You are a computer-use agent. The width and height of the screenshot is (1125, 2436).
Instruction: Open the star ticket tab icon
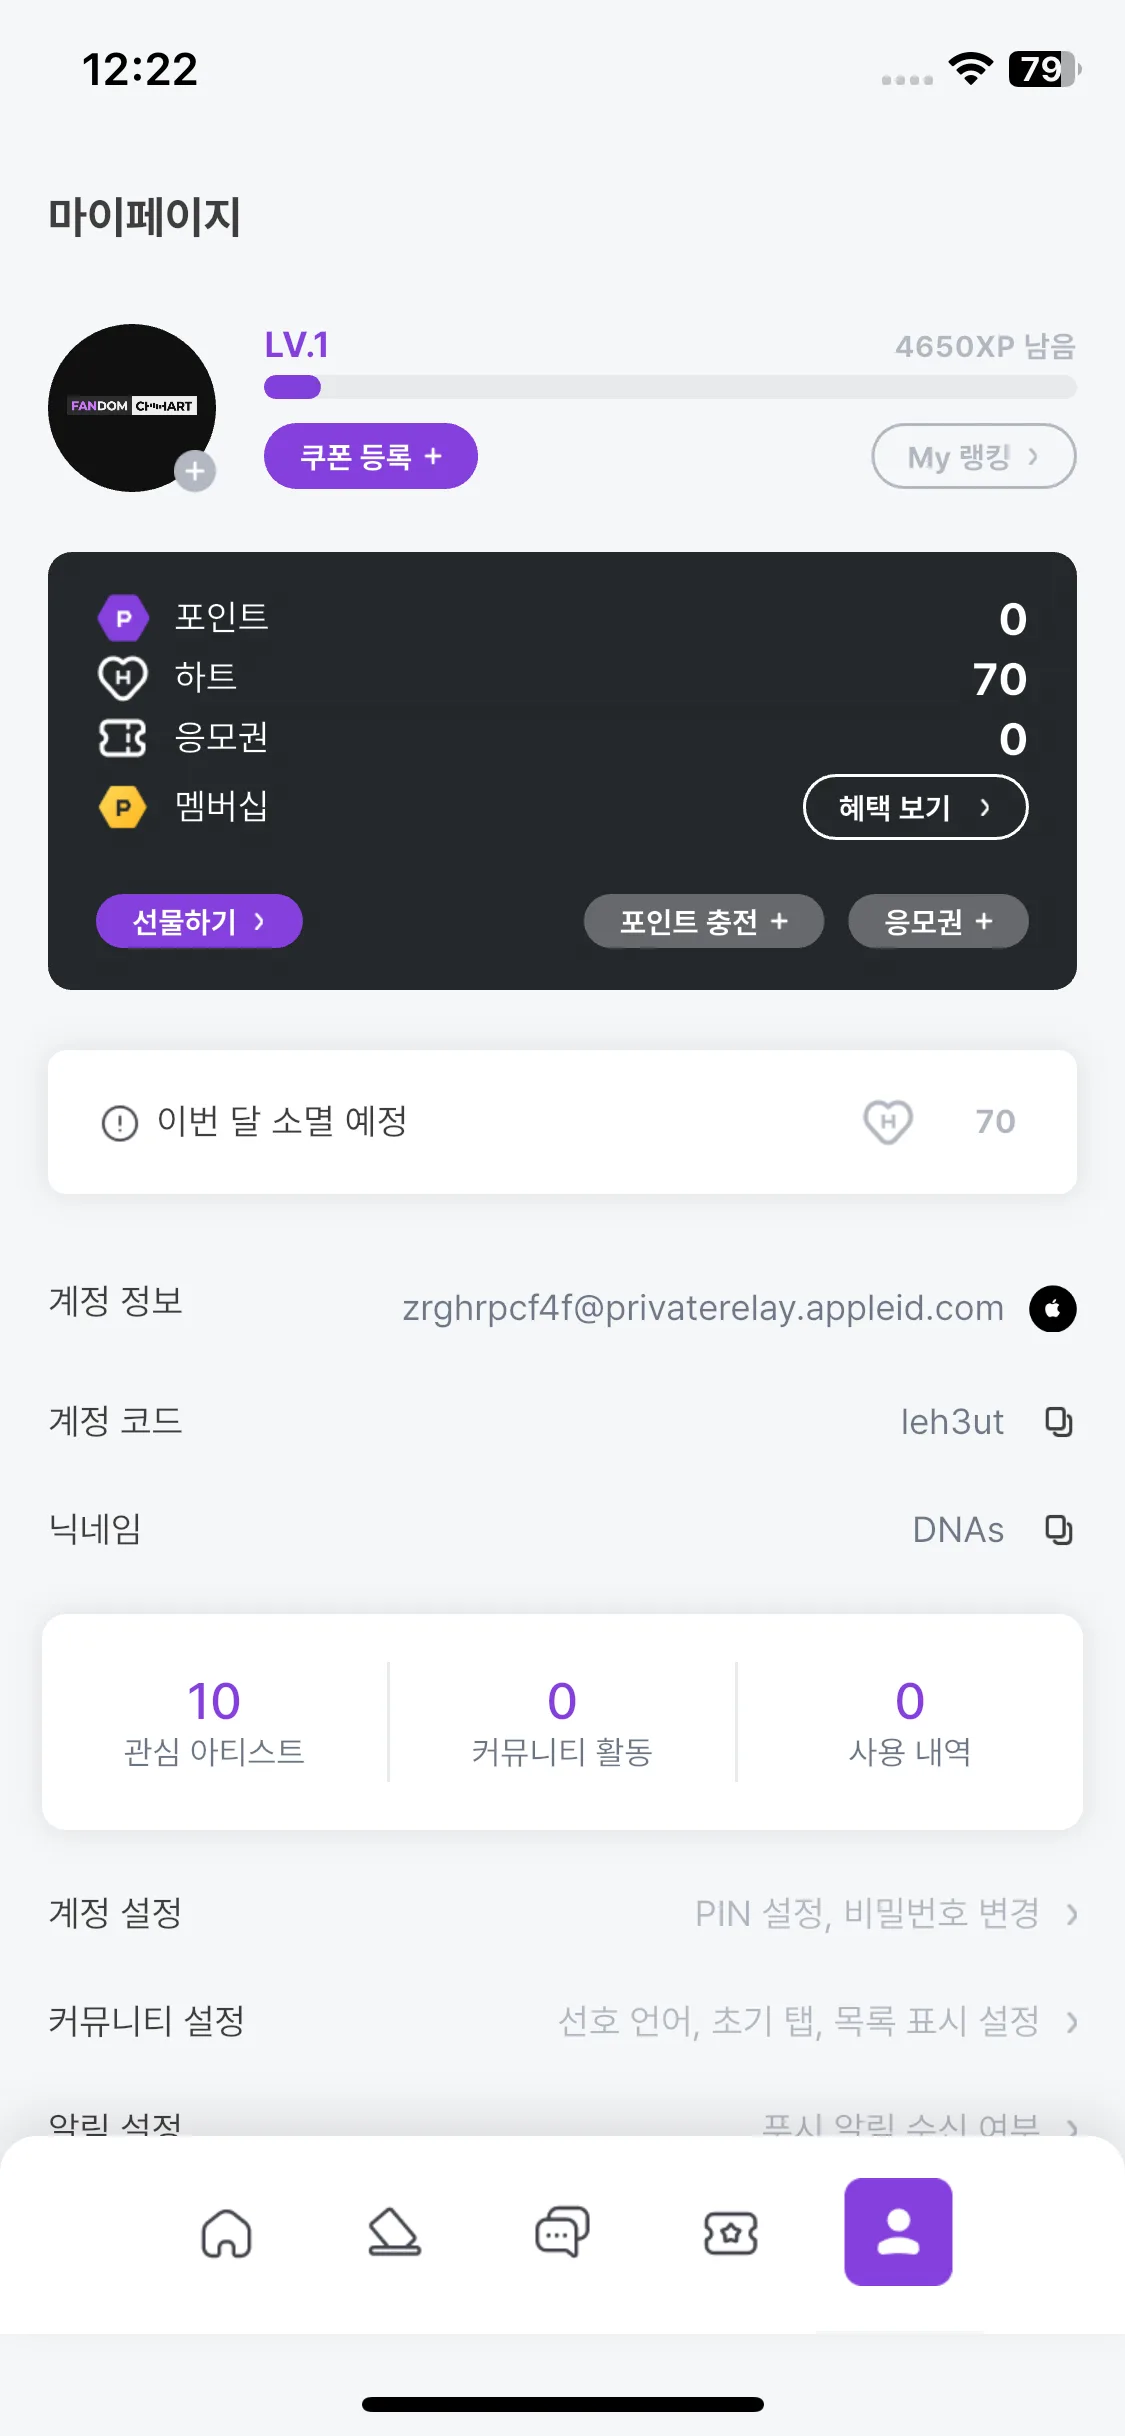tap(731, 2232)
